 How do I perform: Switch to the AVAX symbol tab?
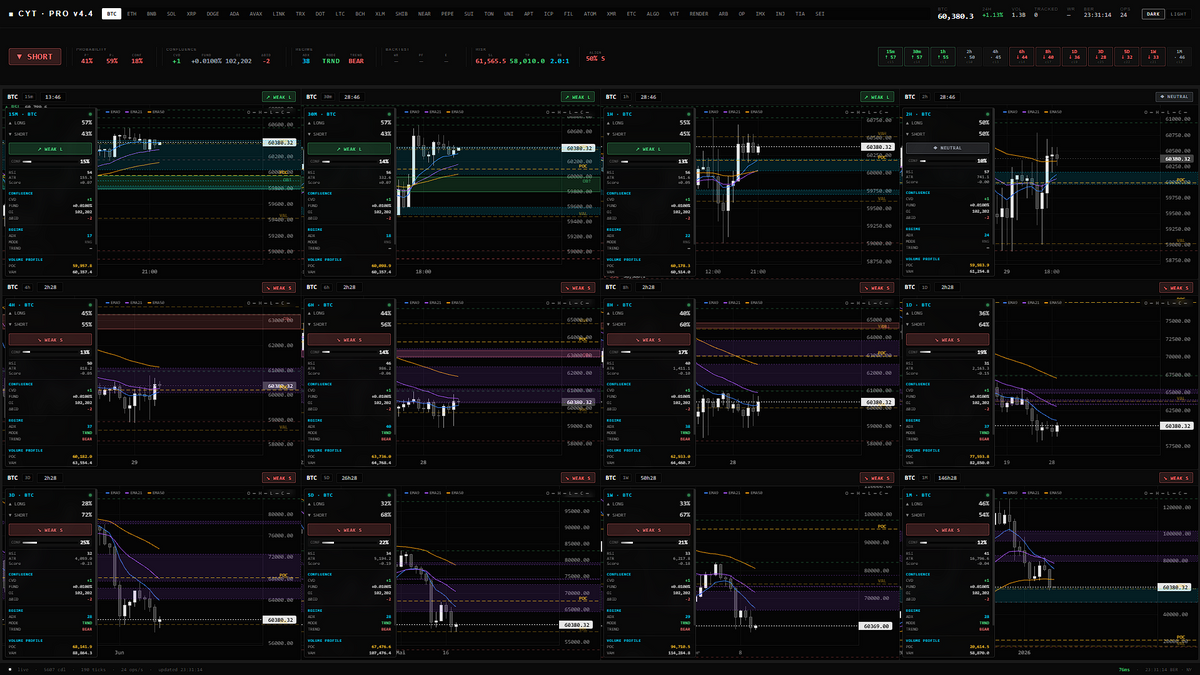coord(256,15)
